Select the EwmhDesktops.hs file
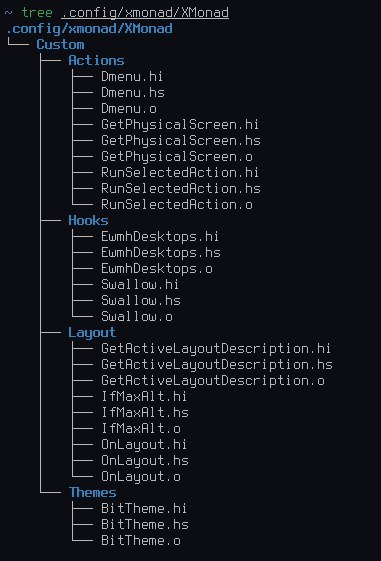The image size is (381, 561). tap(161, 253)
